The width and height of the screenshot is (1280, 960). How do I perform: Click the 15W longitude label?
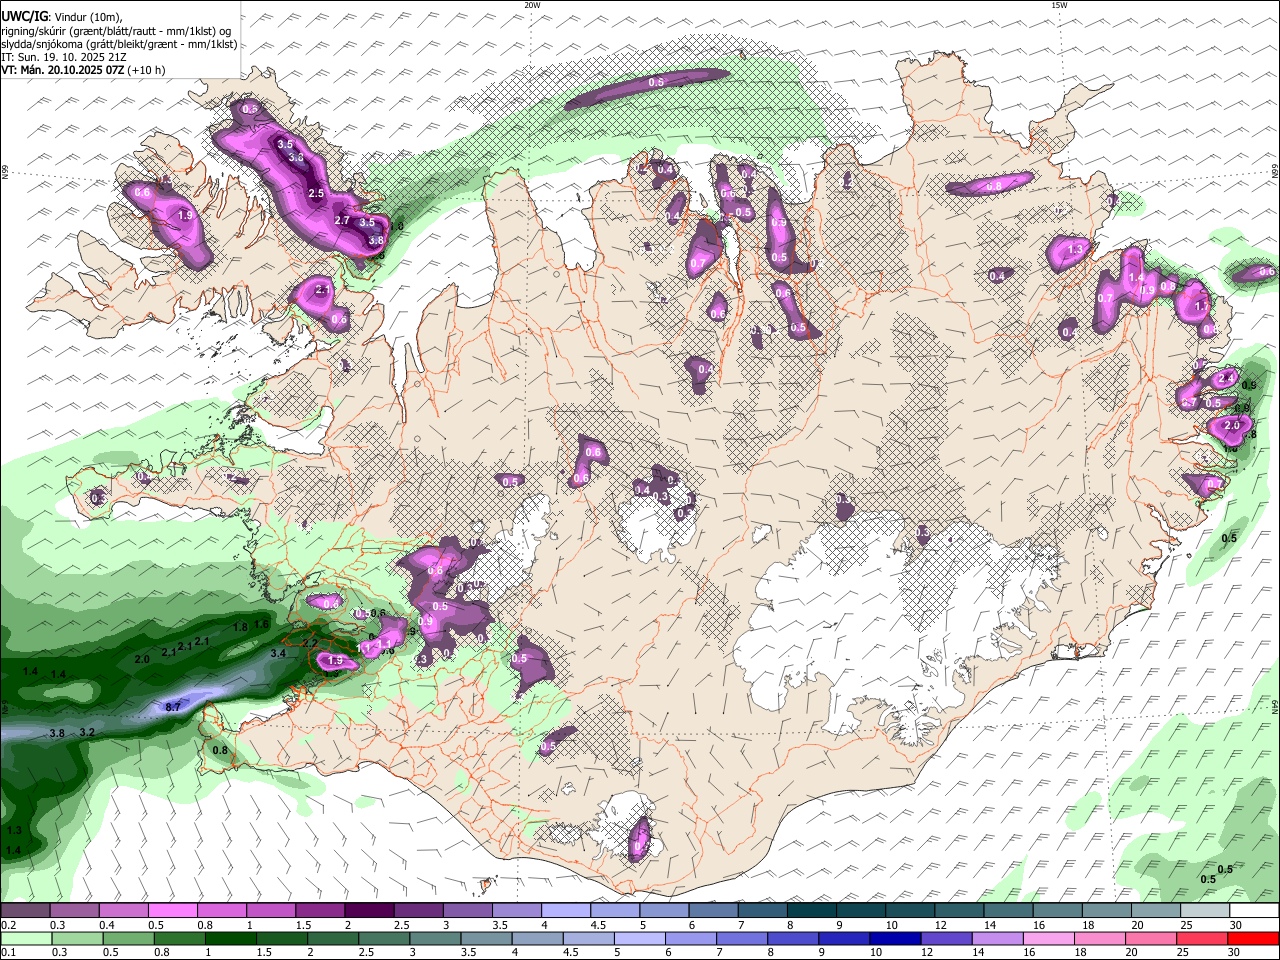coord(1058,5)
